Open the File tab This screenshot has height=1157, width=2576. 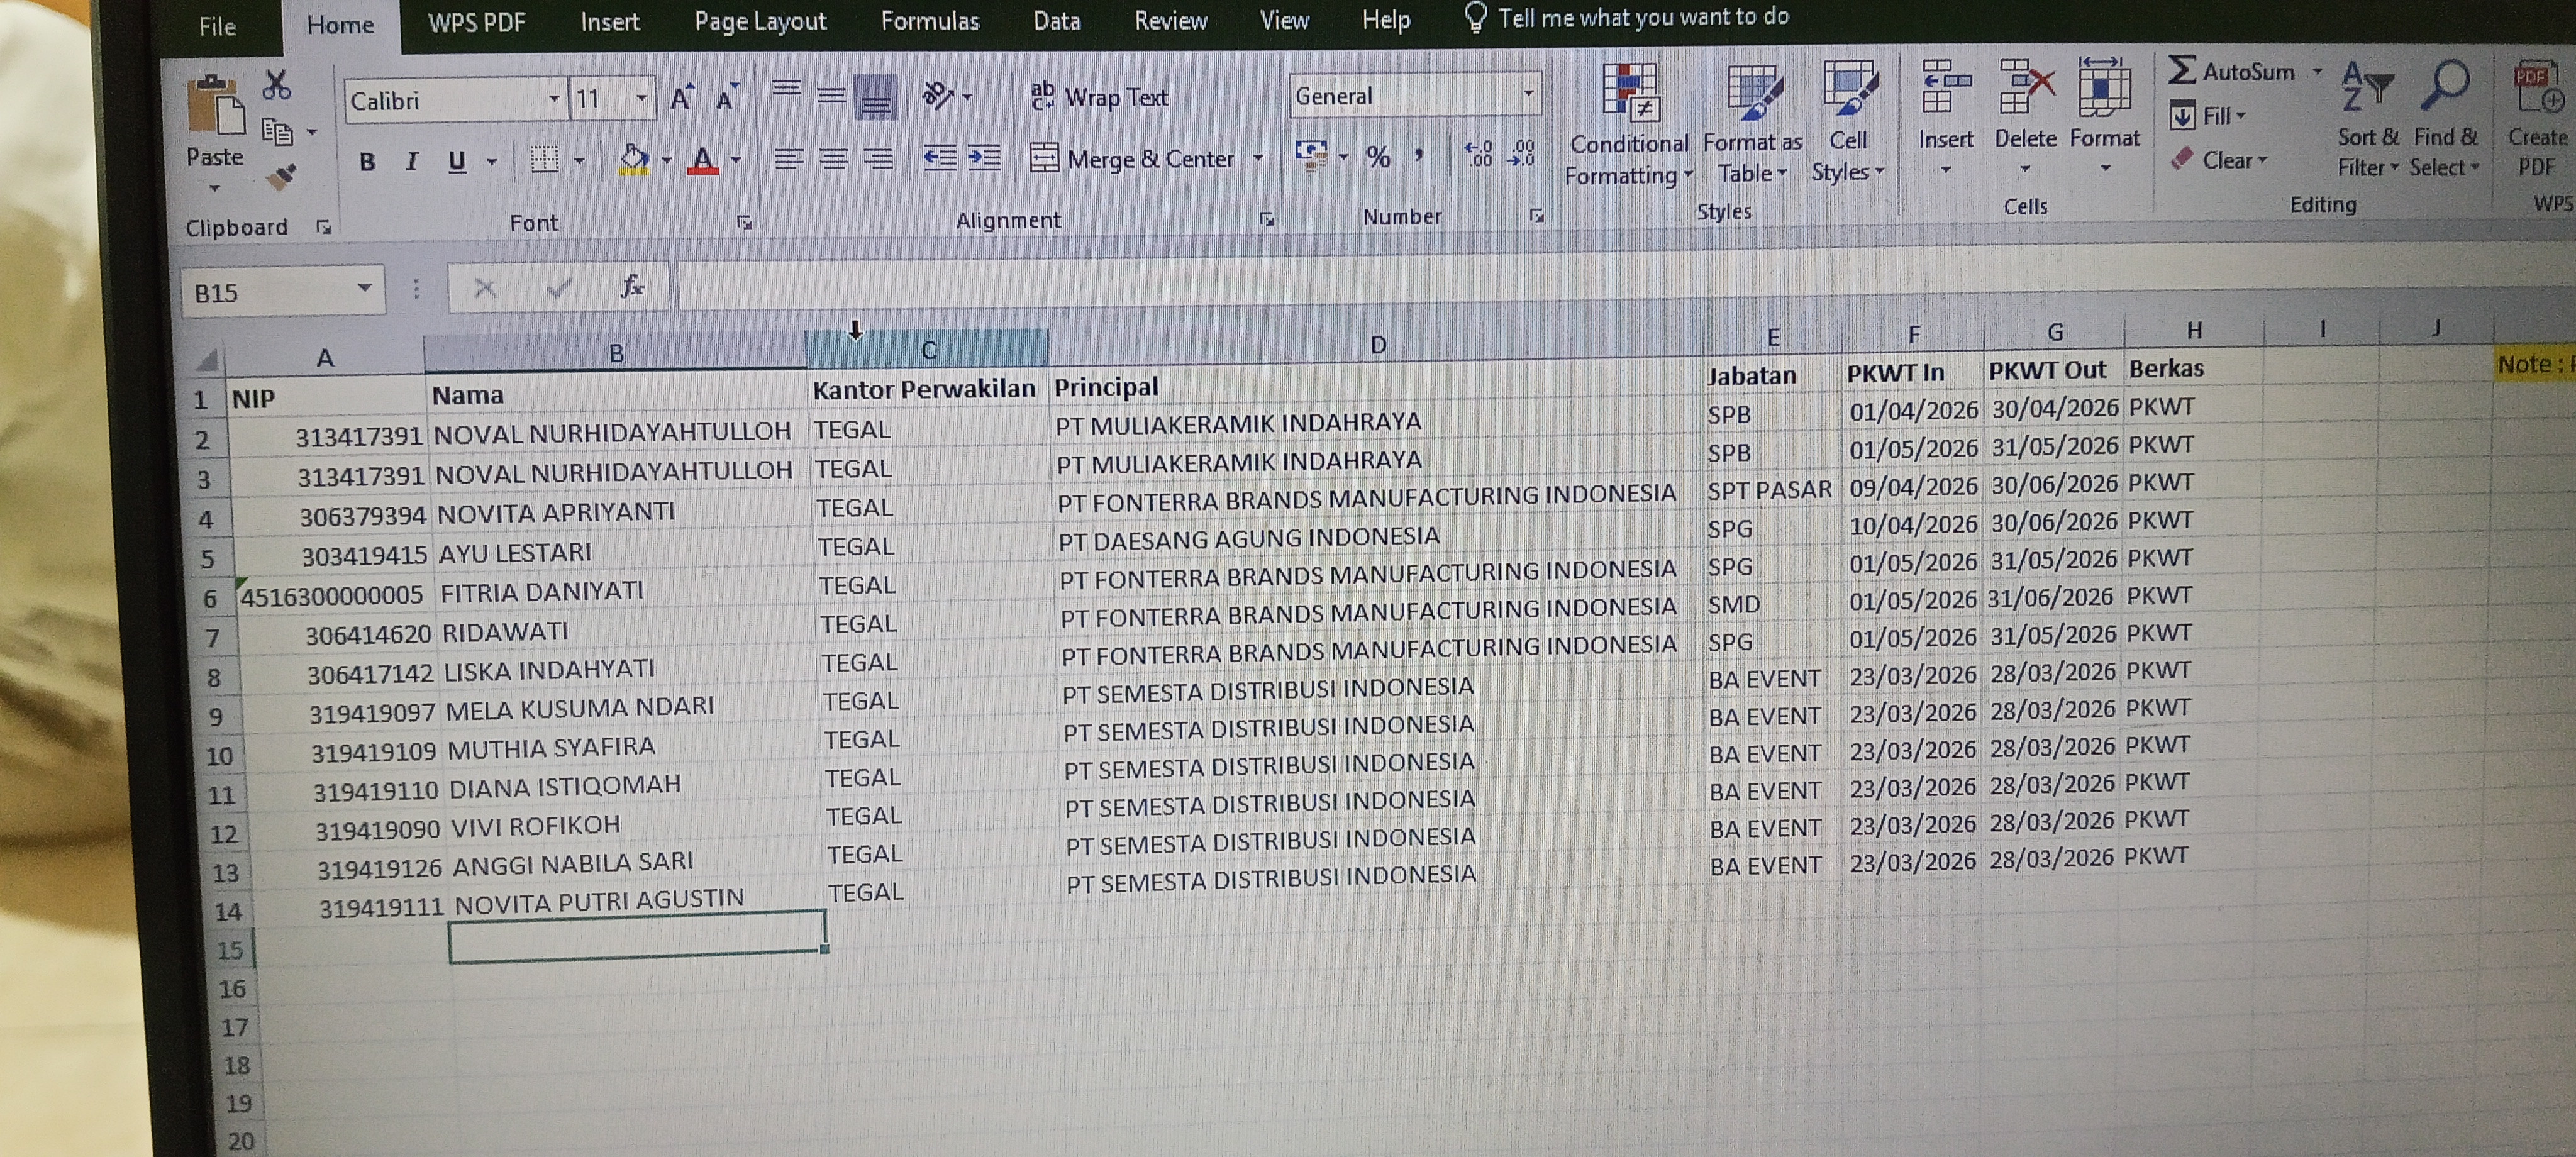pyautogui.click(x=217, y=26)
